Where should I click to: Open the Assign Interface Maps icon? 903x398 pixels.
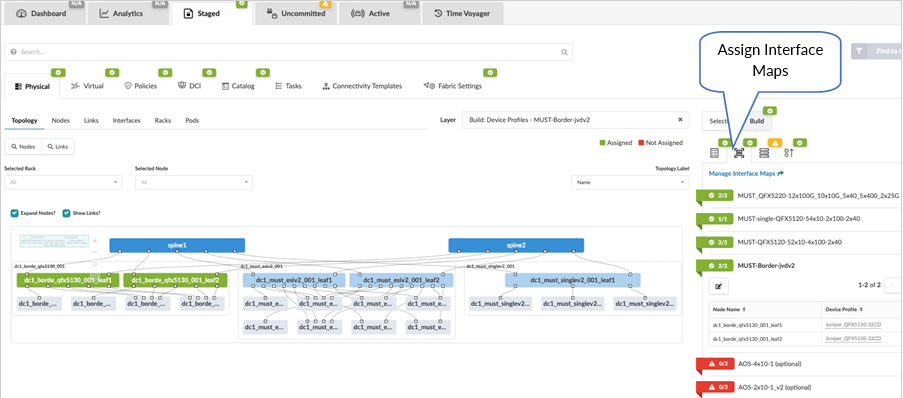[x=739, y=153]
